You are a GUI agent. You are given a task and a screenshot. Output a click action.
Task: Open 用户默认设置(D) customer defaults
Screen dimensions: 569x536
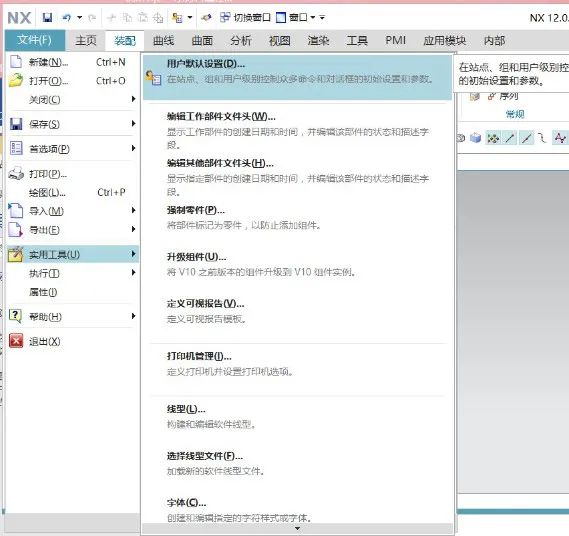(x=297, y=77)
